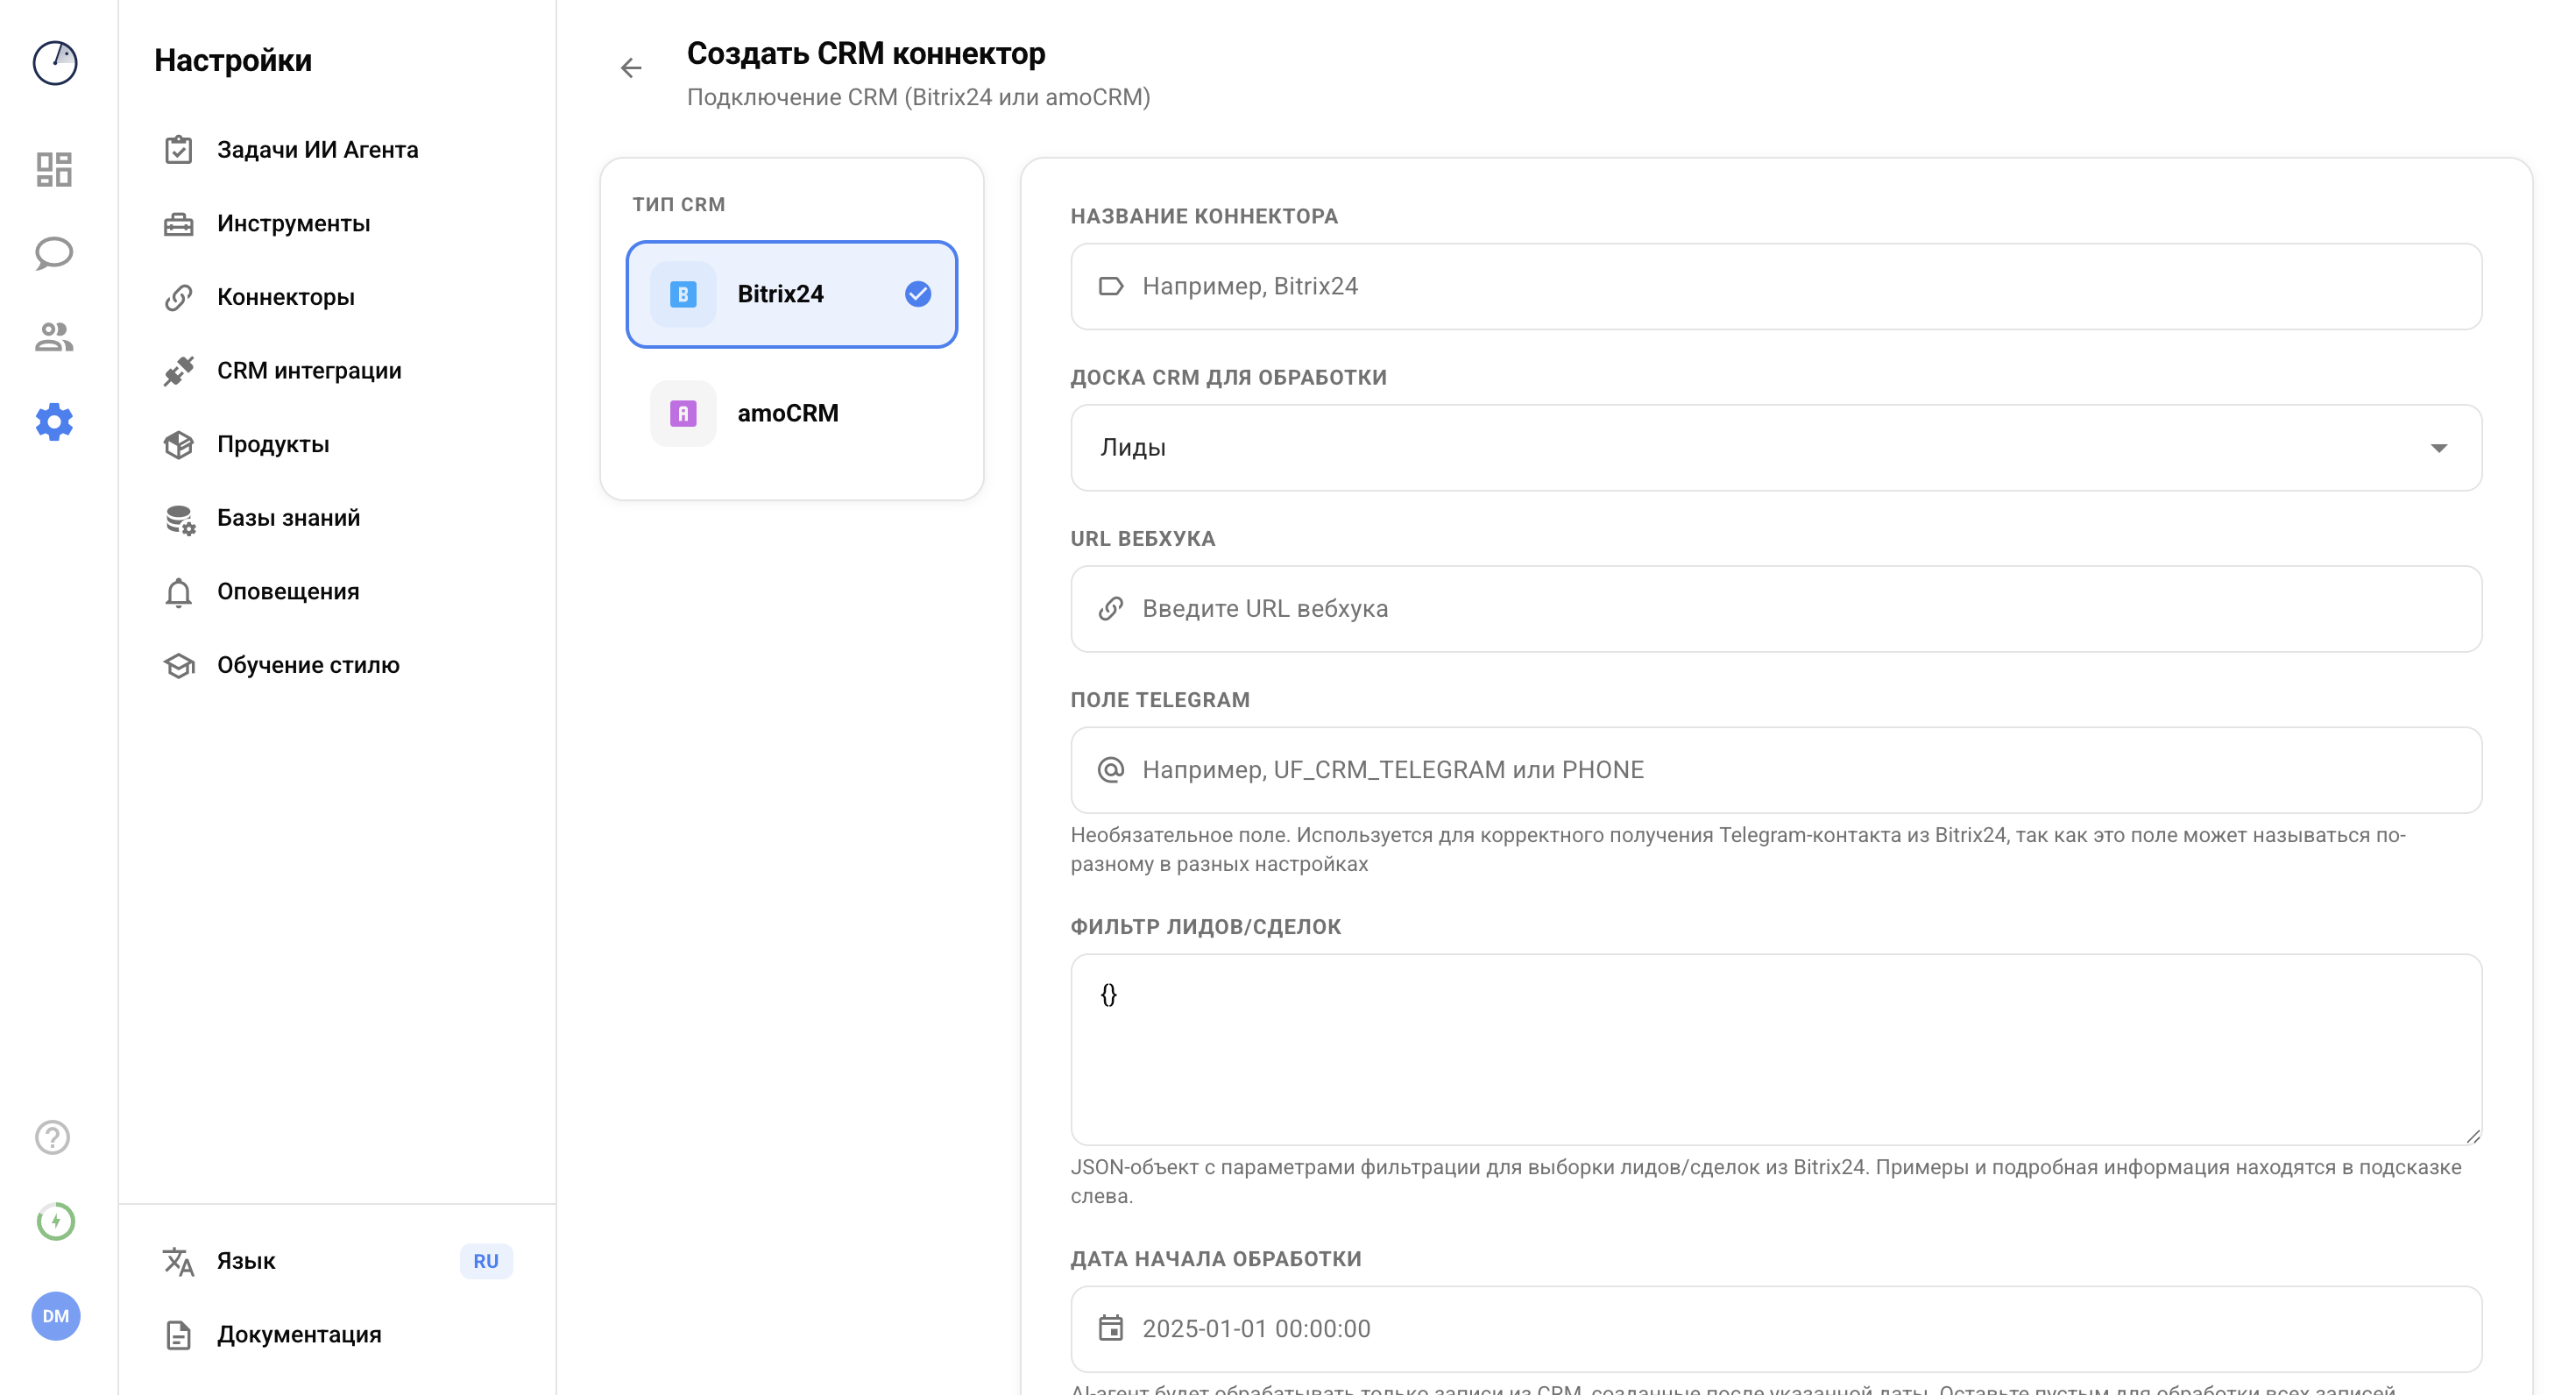Screen dimensions: 2576x1395
Task: Open Задачи ИИ Агента section
Action: (317, 150)
